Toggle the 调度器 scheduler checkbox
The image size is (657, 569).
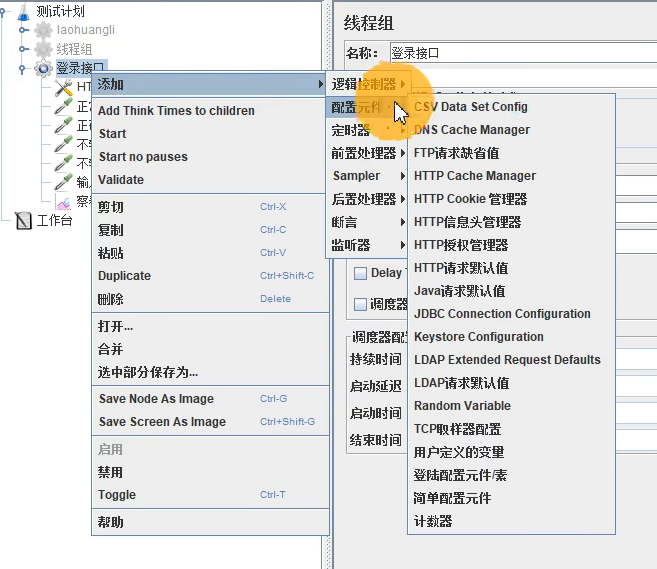click(361, 304)
